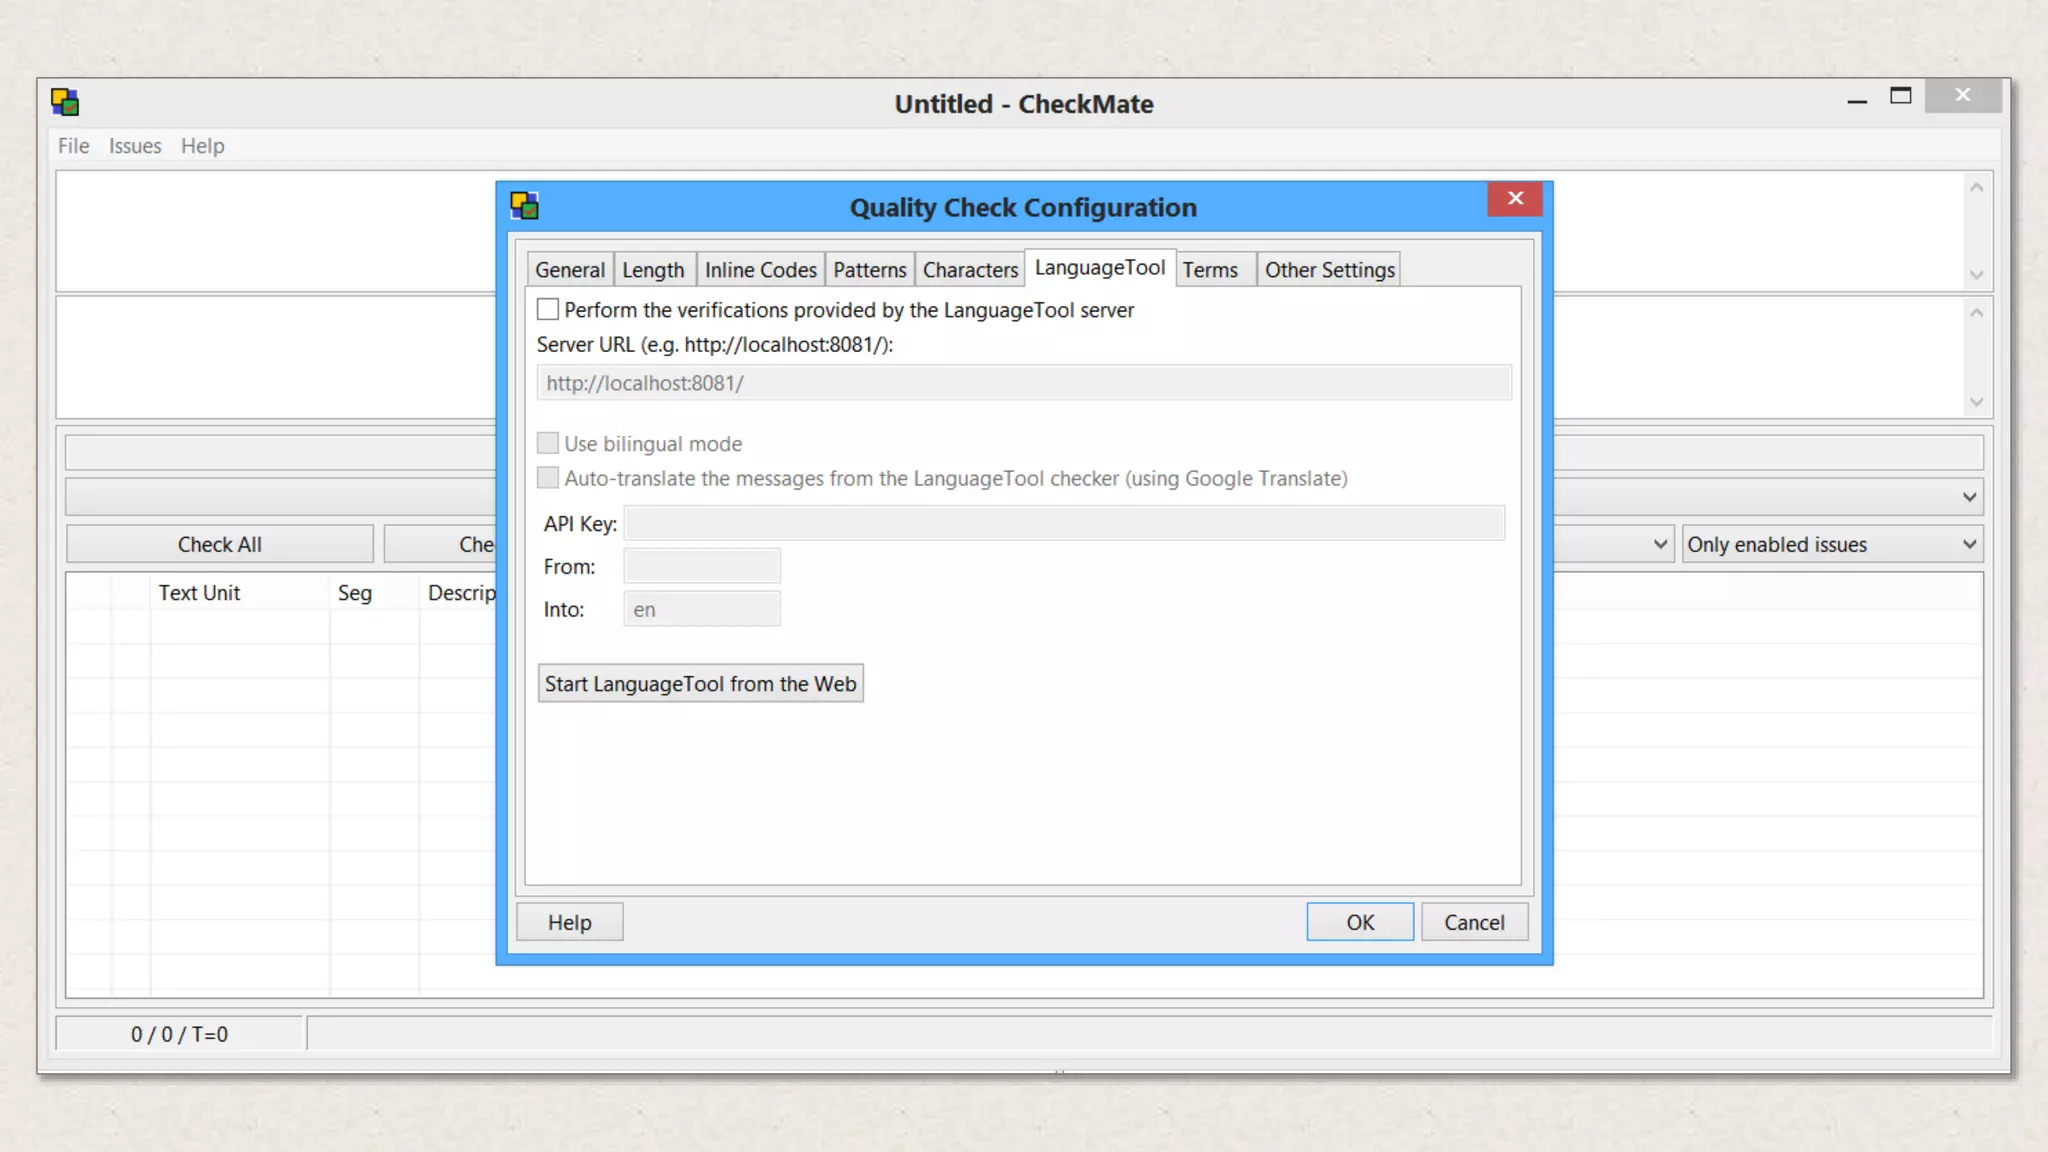Expand the wide dropdown below the top field

[x=1968, y=497]
